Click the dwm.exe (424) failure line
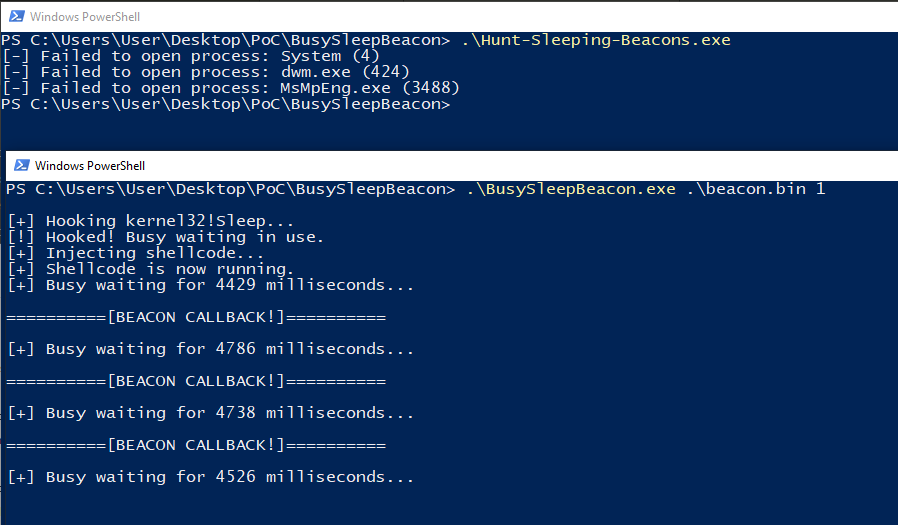The height and width of the screenshot is (525, 898). [206, 72]
